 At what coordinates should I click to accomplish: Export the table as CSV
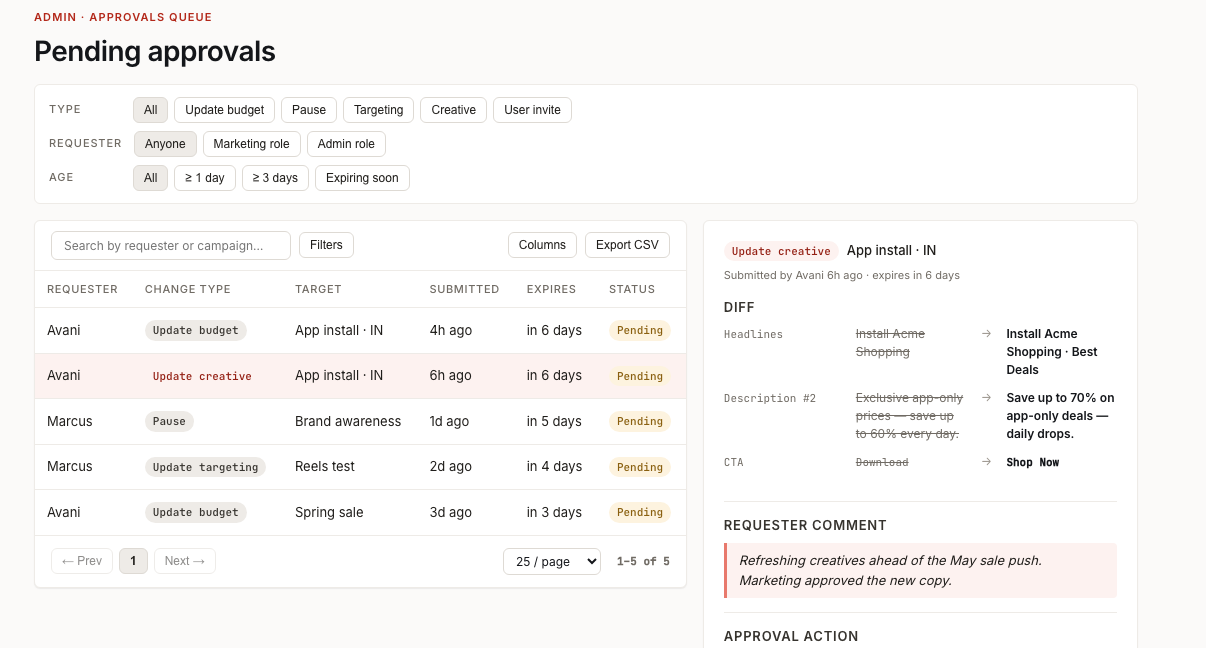tap(627, 245)
